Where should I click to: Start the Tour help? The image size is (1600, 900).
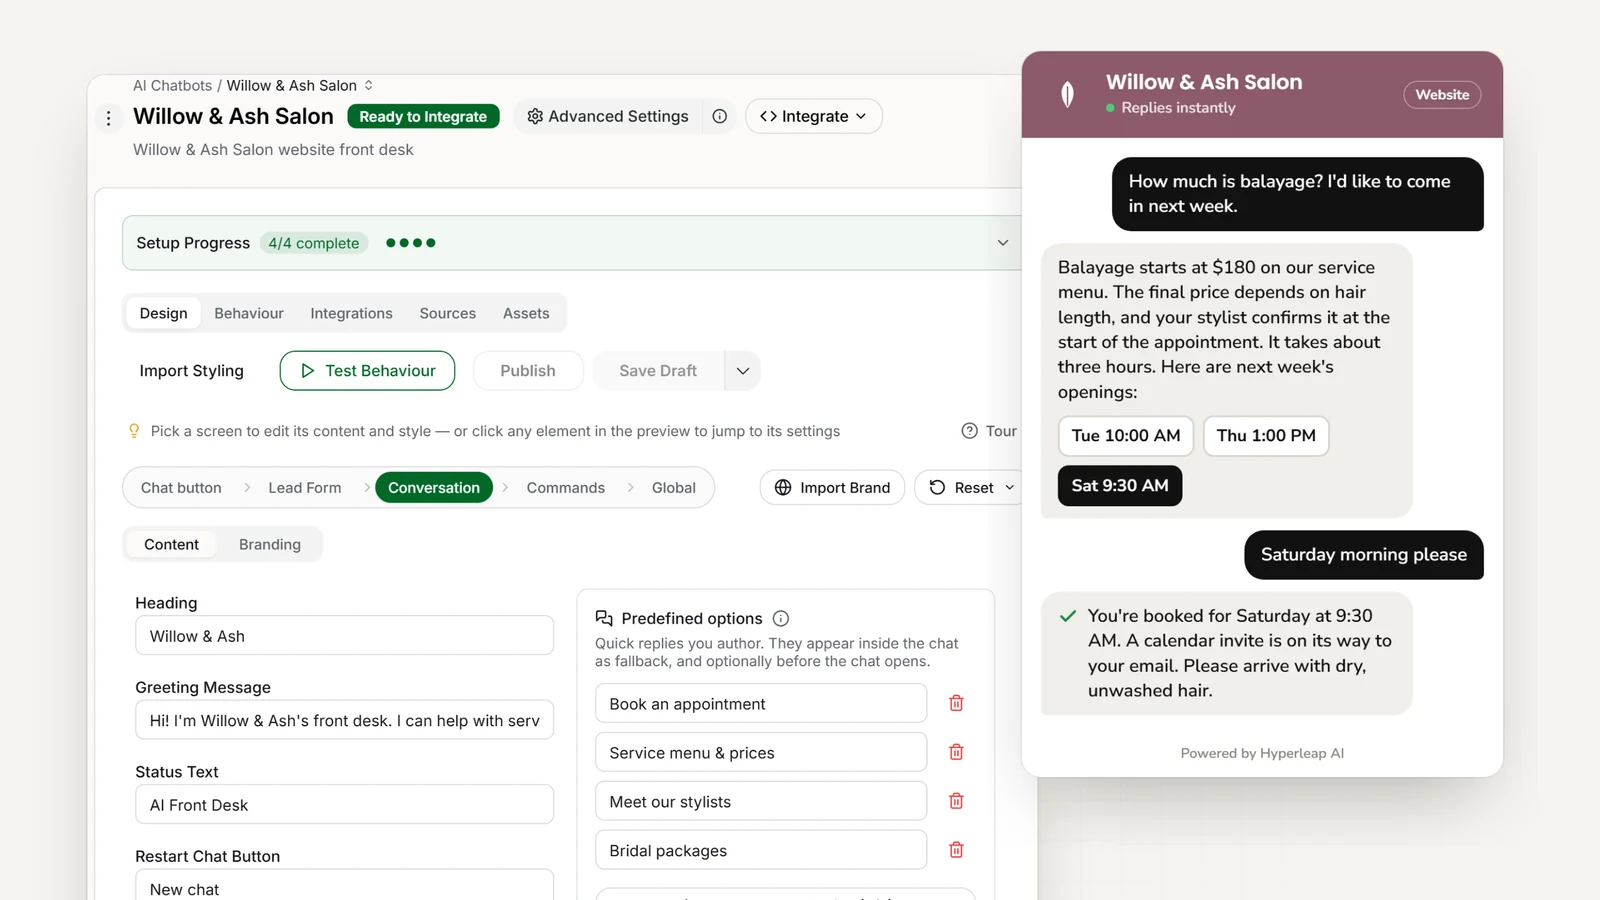(989, 431)
